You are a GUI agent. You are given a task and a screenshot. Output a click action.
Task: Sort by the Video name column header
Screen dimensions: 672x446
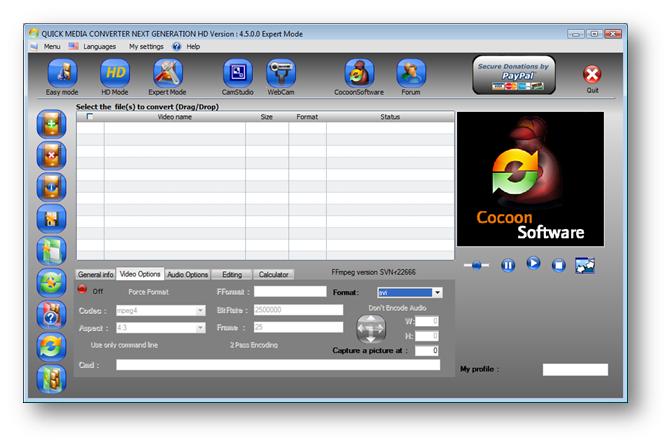175,117
